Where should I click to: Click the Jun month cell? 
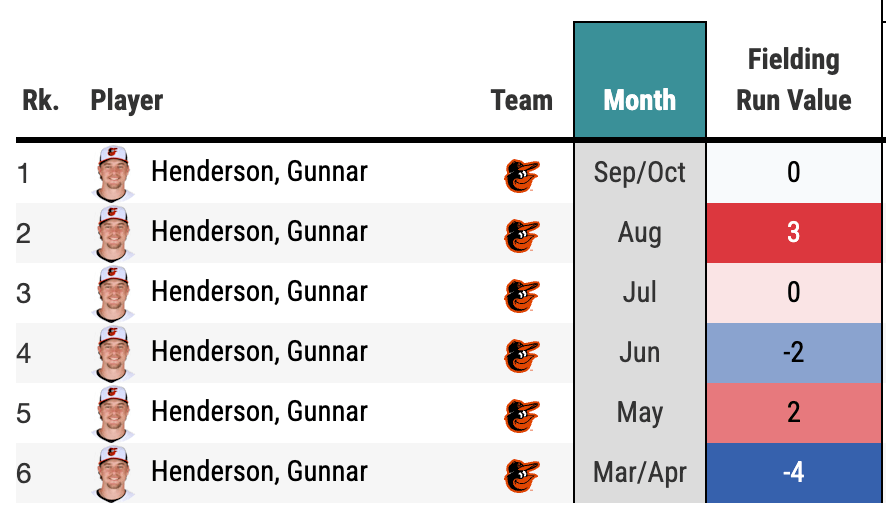(x=640, y=353)
